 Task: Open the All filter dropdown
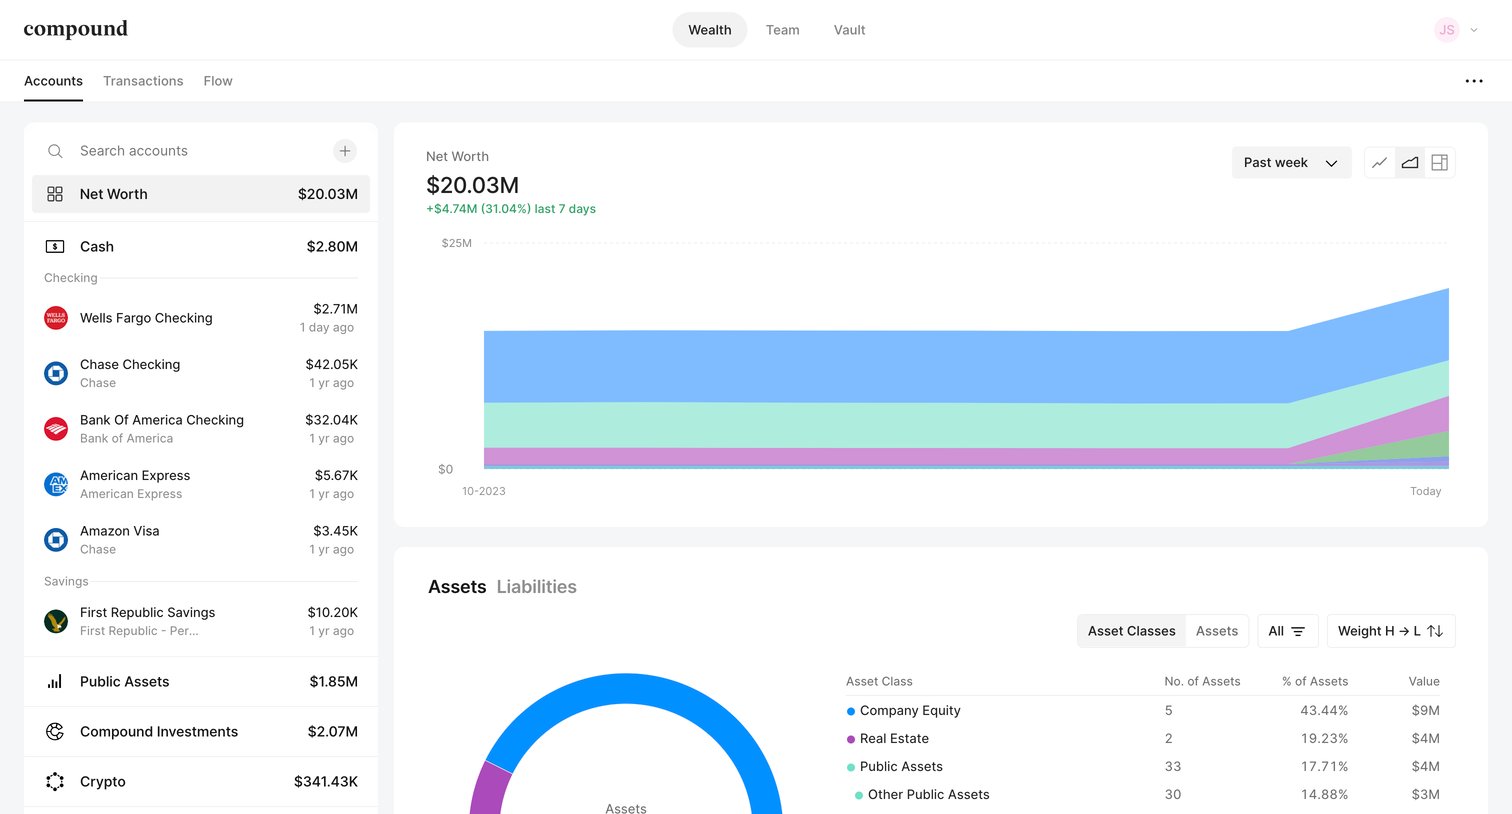coord(1287,631)
